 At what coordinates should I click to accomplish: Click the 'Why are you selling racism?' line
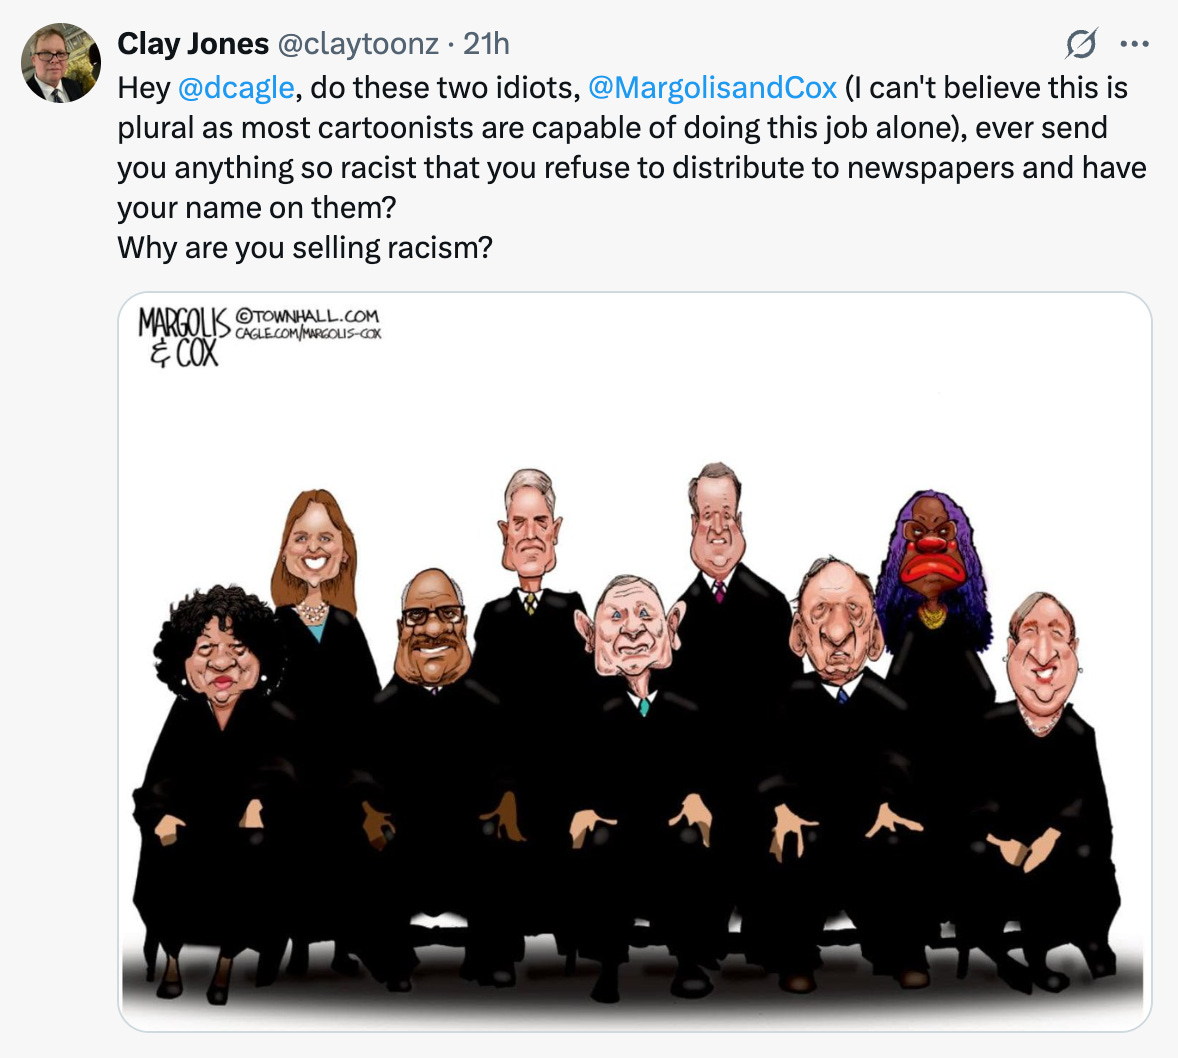tap(305, 247)
